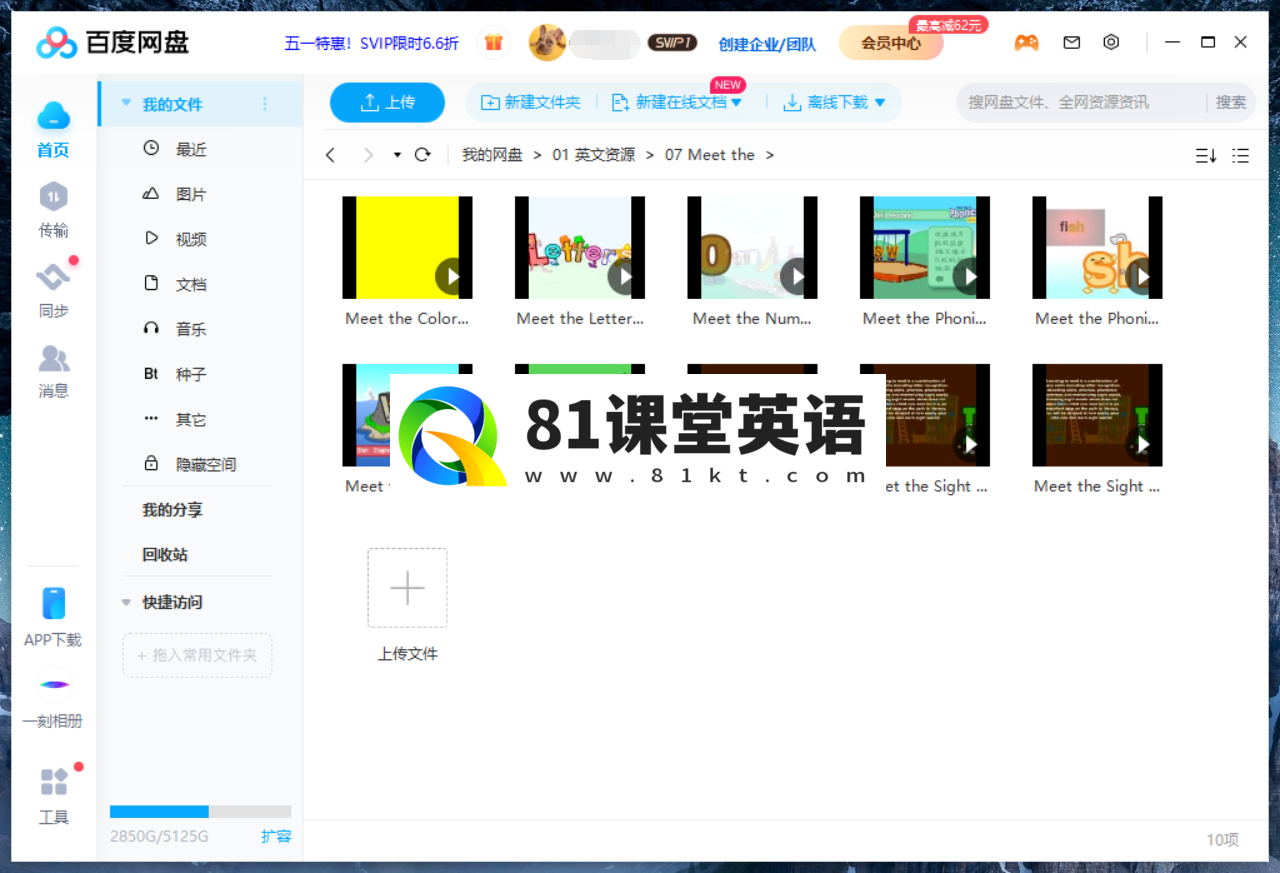Click the gift box icon in header
This screenshot has width=1280, height=873.
tap(493, 43)
